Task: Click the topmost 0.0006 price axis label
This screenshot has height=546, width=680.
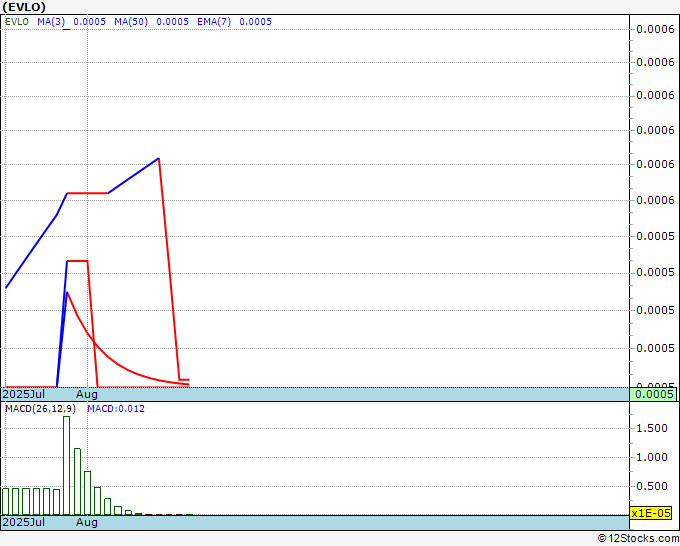Action: click(655, 28)
